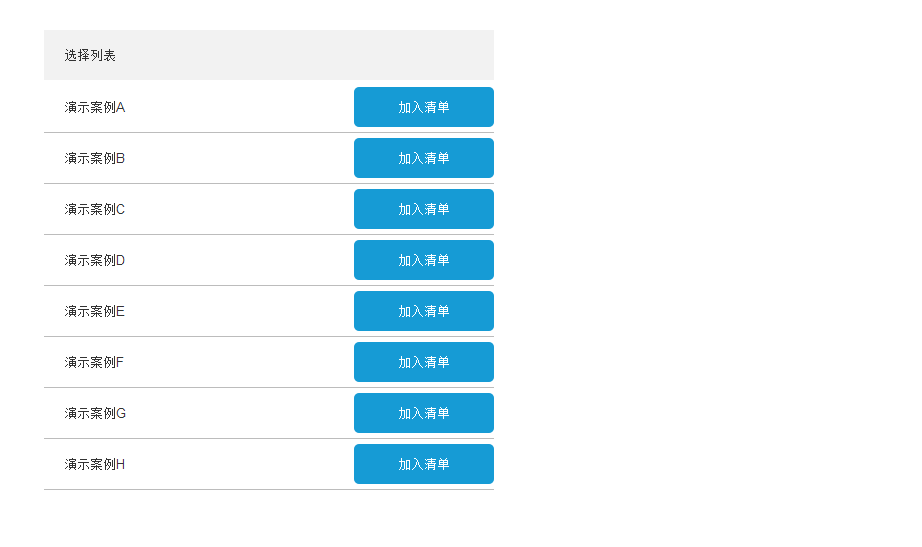The image size is (922, 547).
Task: Click empty right side of gray header bar
Action: [x=380, y=55]
